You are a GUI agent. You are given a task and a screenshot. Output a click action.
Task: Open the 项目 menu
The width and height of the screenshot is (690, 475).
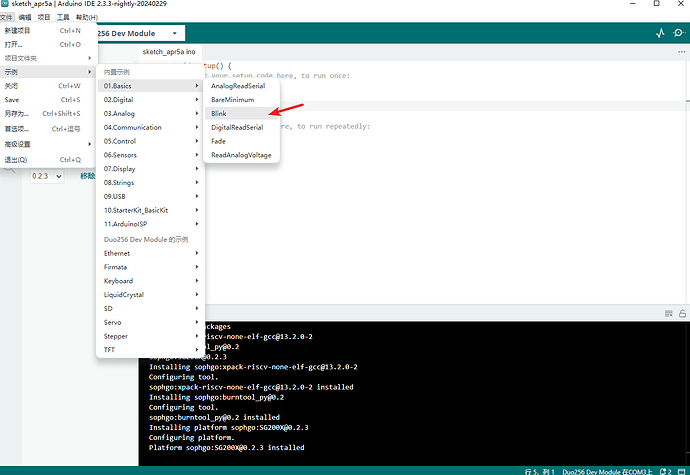point(44,17)
